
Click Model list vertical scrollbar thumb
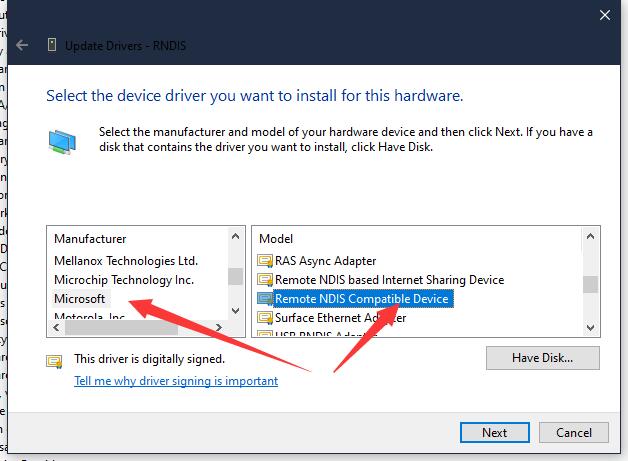590,284
